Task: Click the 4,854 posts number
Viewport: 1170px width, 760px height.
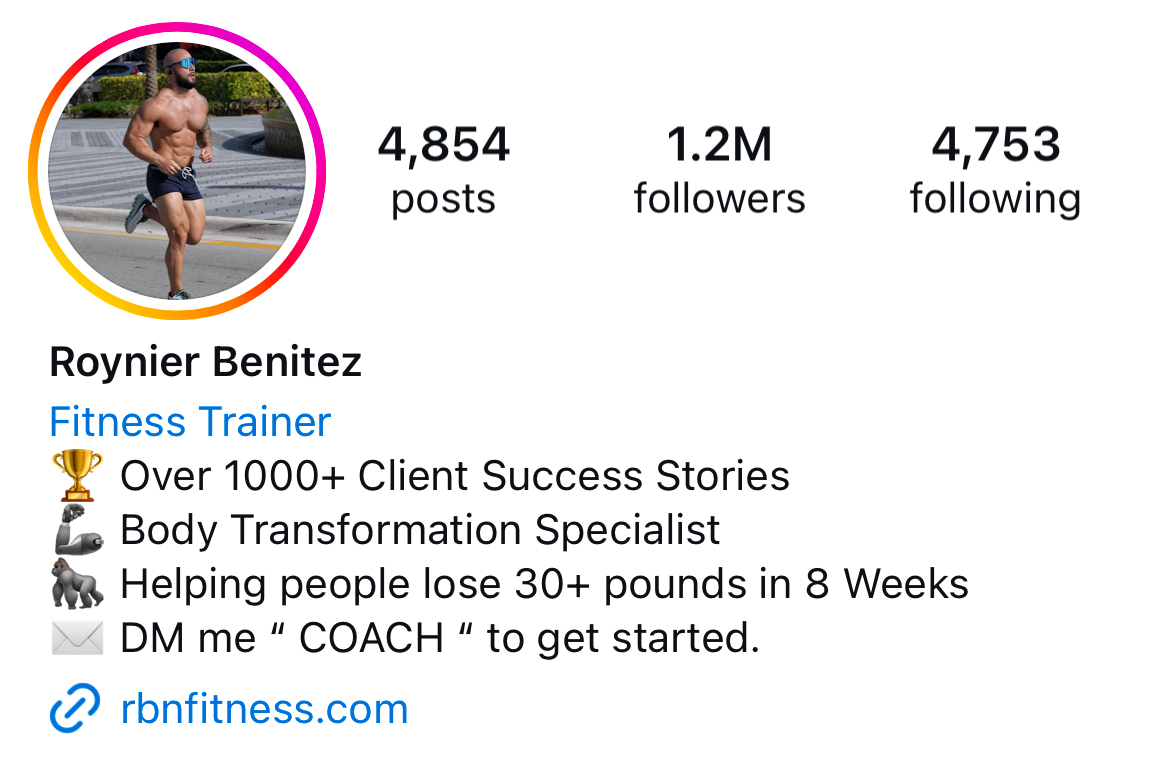Action: point(443,145)
